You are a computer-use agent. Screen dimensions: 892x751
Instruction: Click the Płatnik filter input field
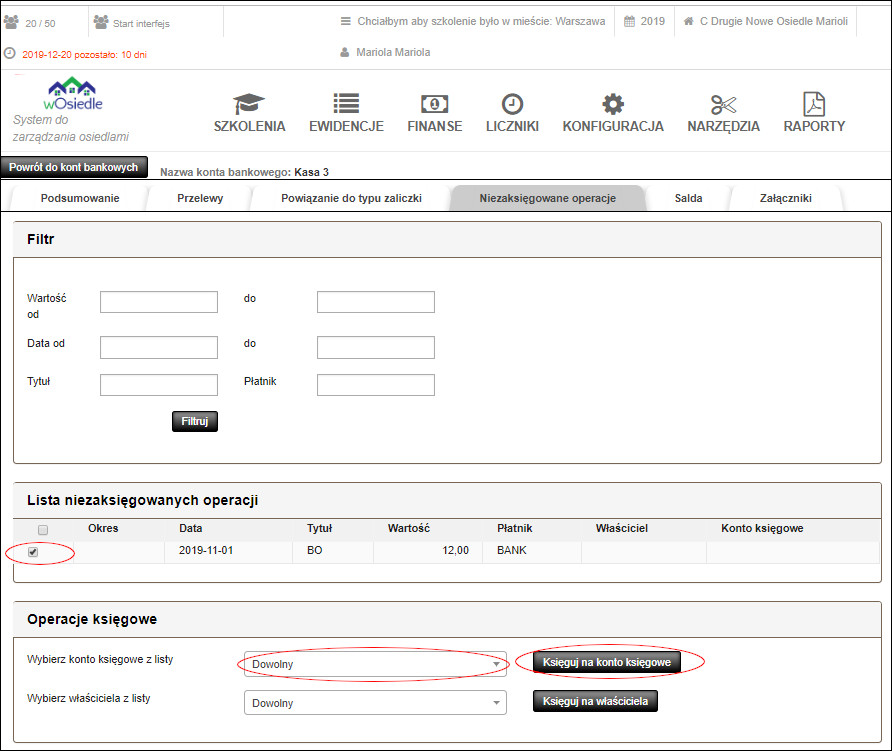pos(375,385)
